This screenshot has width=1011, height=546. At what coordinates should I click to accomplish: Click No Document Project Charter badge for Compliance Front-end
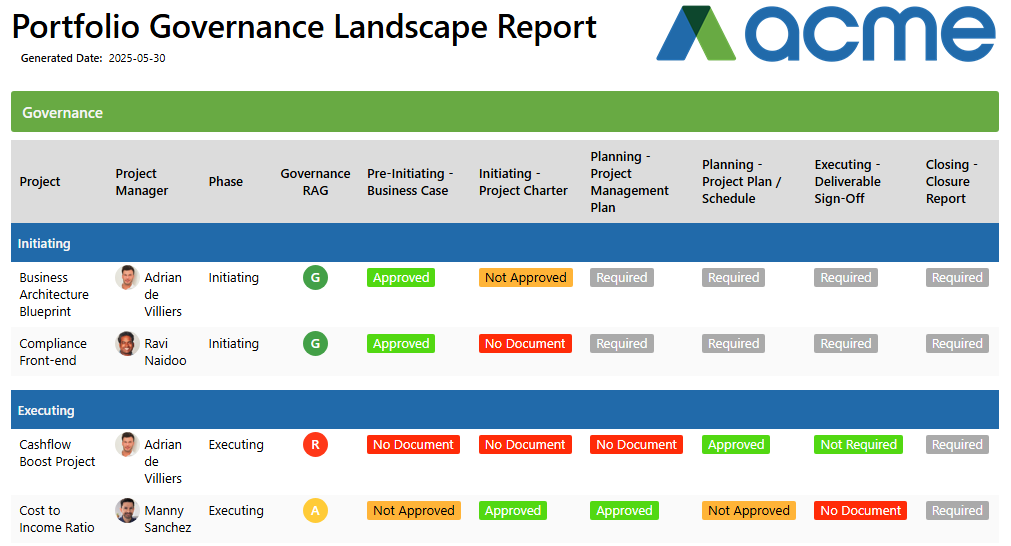click(x=525, y=344)
